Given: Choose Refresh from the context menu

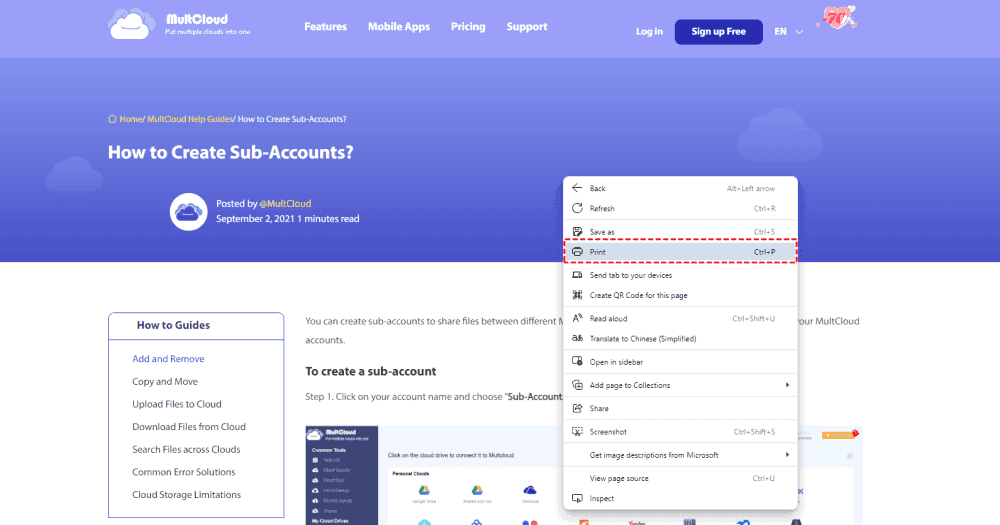Looking at the screenshot, I should coord(680,209).
